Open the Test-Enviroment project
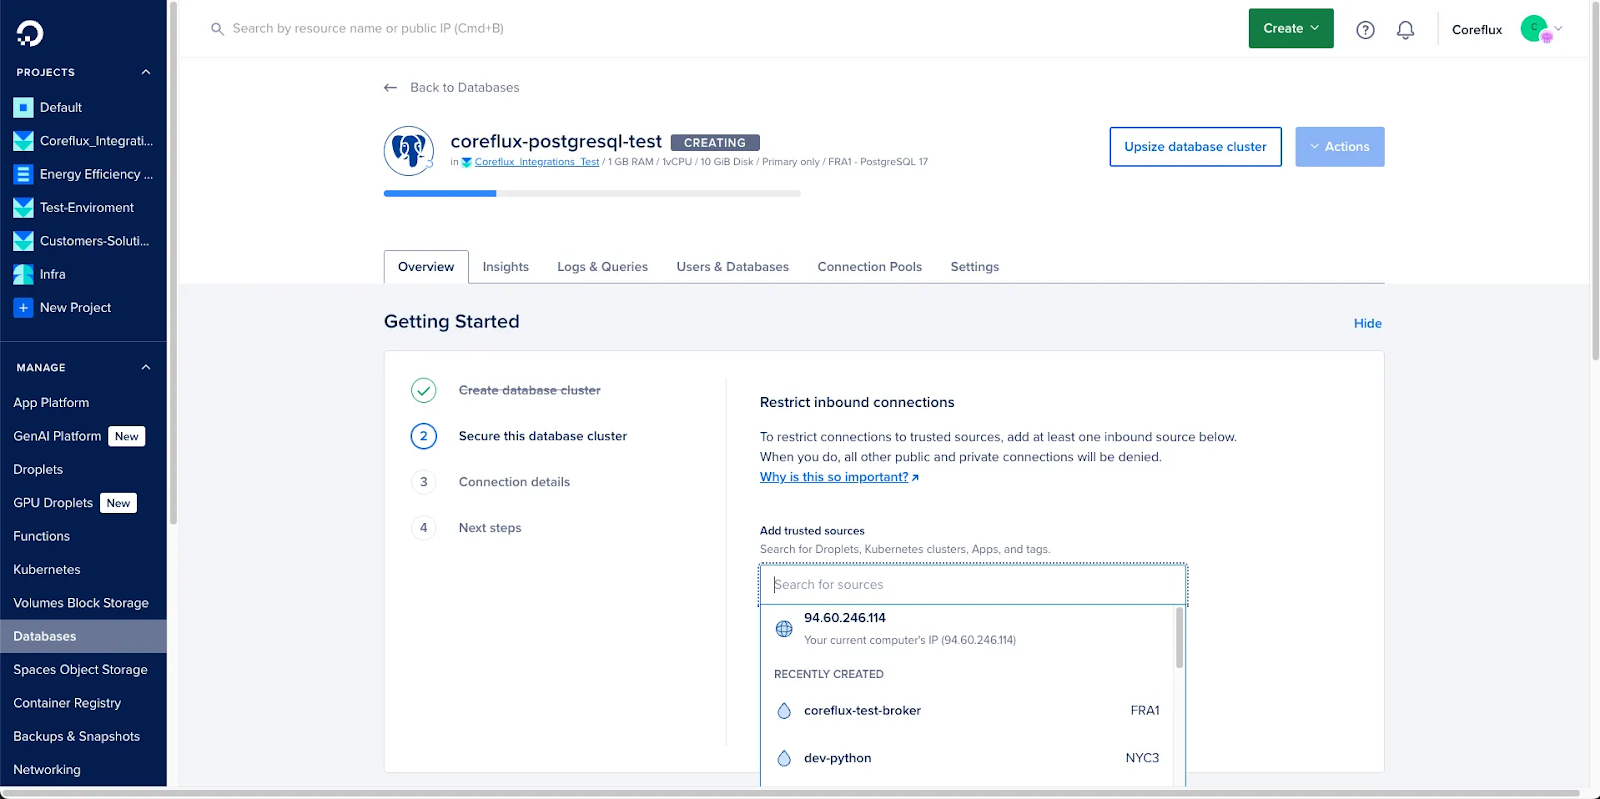1600x799 pixels. pyautogui.click(x=87, y=208)
